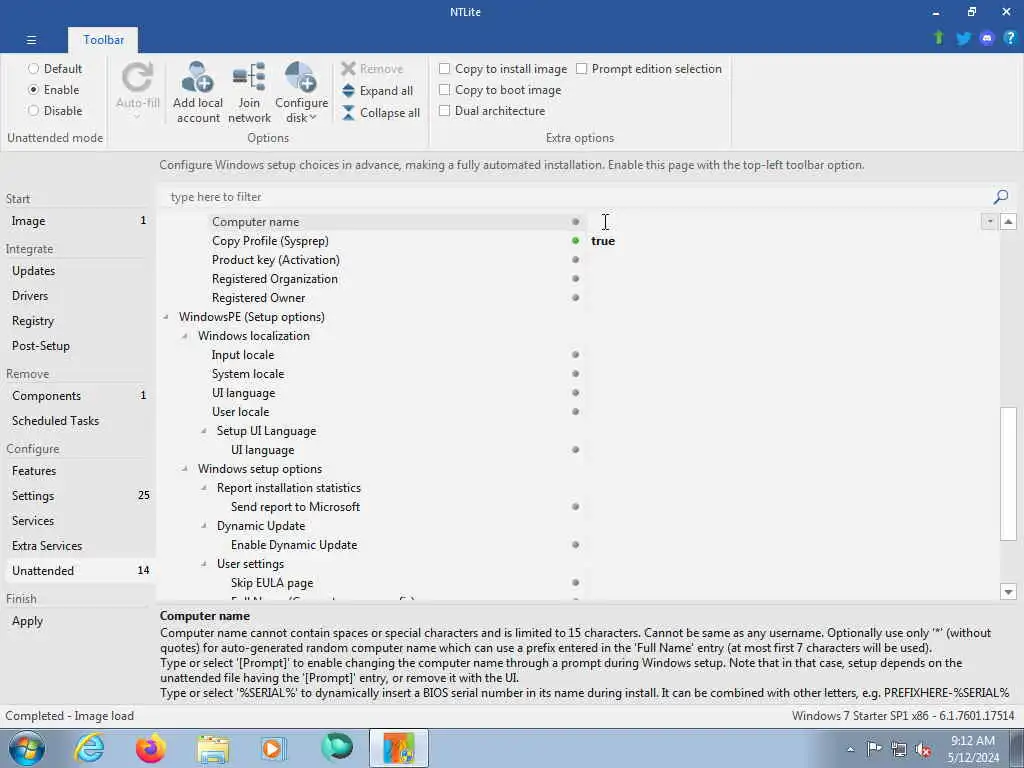This screenshot has width=1024, height=768.
Task: Check Dual architecture
Action: (445, 110)
